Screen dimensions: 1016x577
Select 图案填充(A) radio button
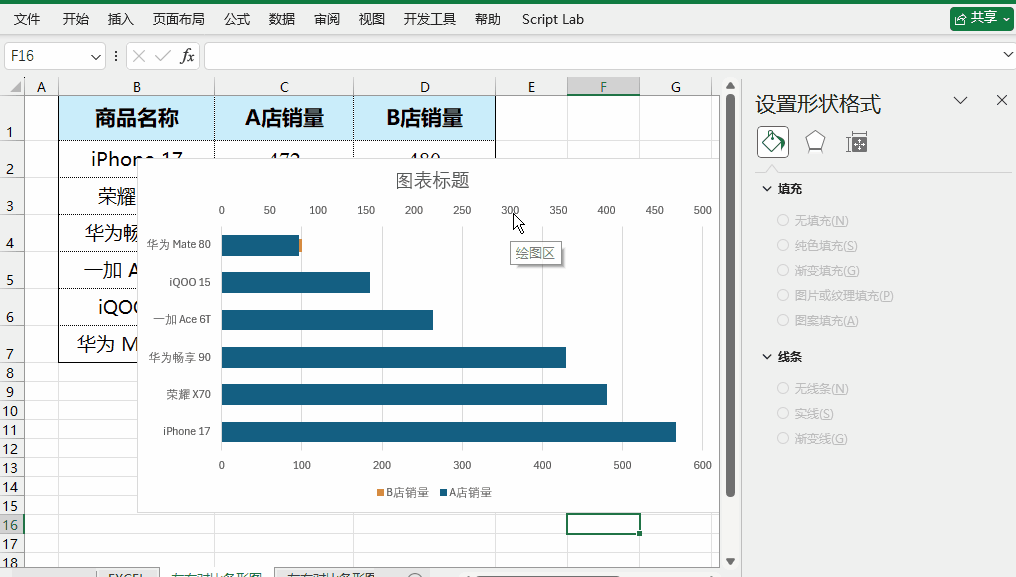[783, 320]
